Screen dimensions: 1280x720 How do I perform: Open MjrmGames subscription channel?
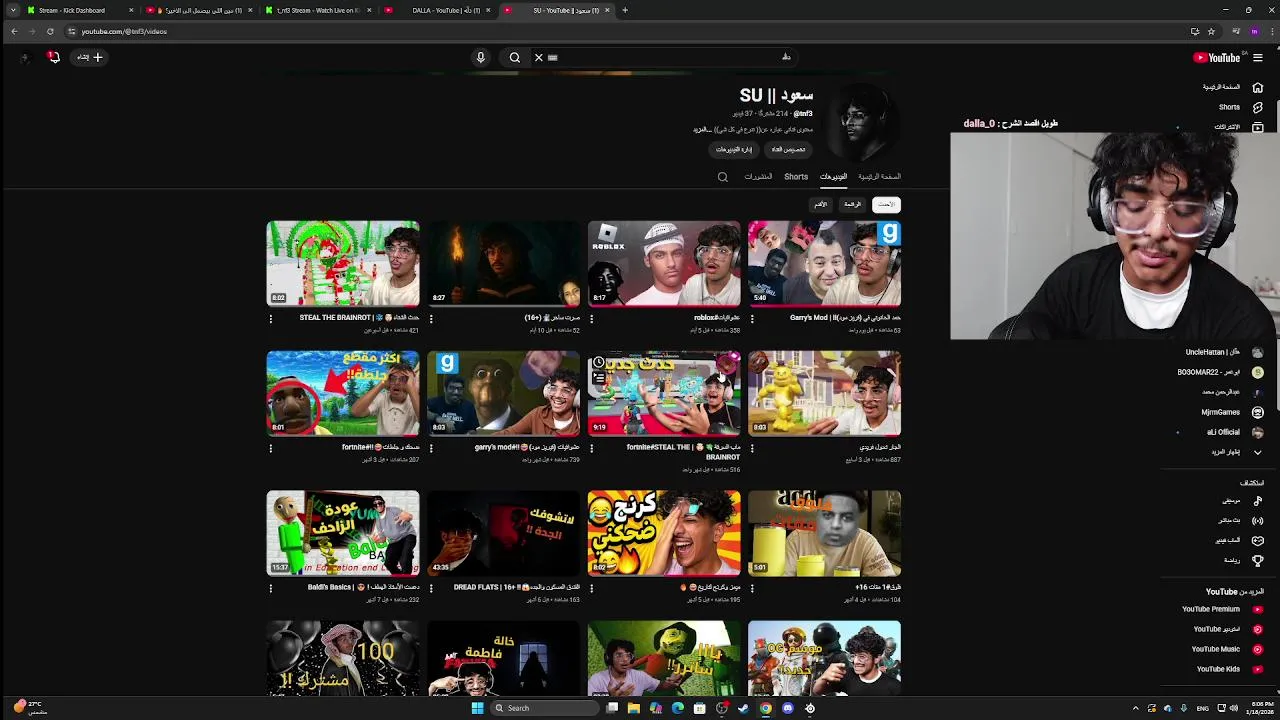(x=1232, y=412)
